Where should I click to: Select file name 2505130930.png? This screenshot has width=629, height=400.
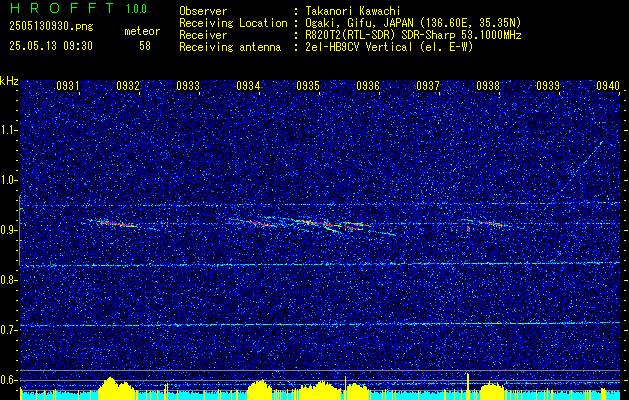pyautogui.click(x=51, y=26)
